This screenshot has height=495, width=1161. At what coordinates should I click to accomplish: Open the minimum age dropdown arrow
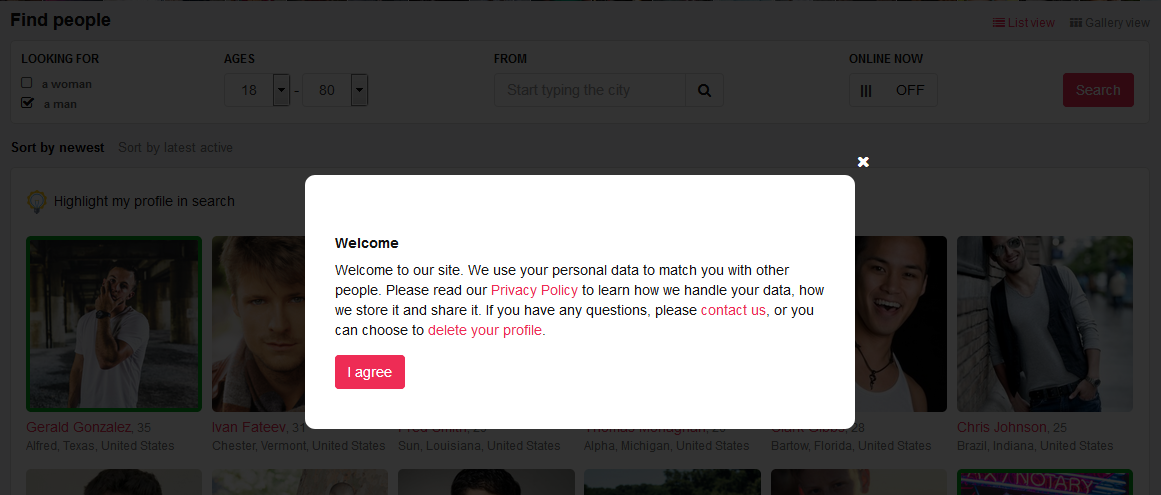tap(281, 90)
